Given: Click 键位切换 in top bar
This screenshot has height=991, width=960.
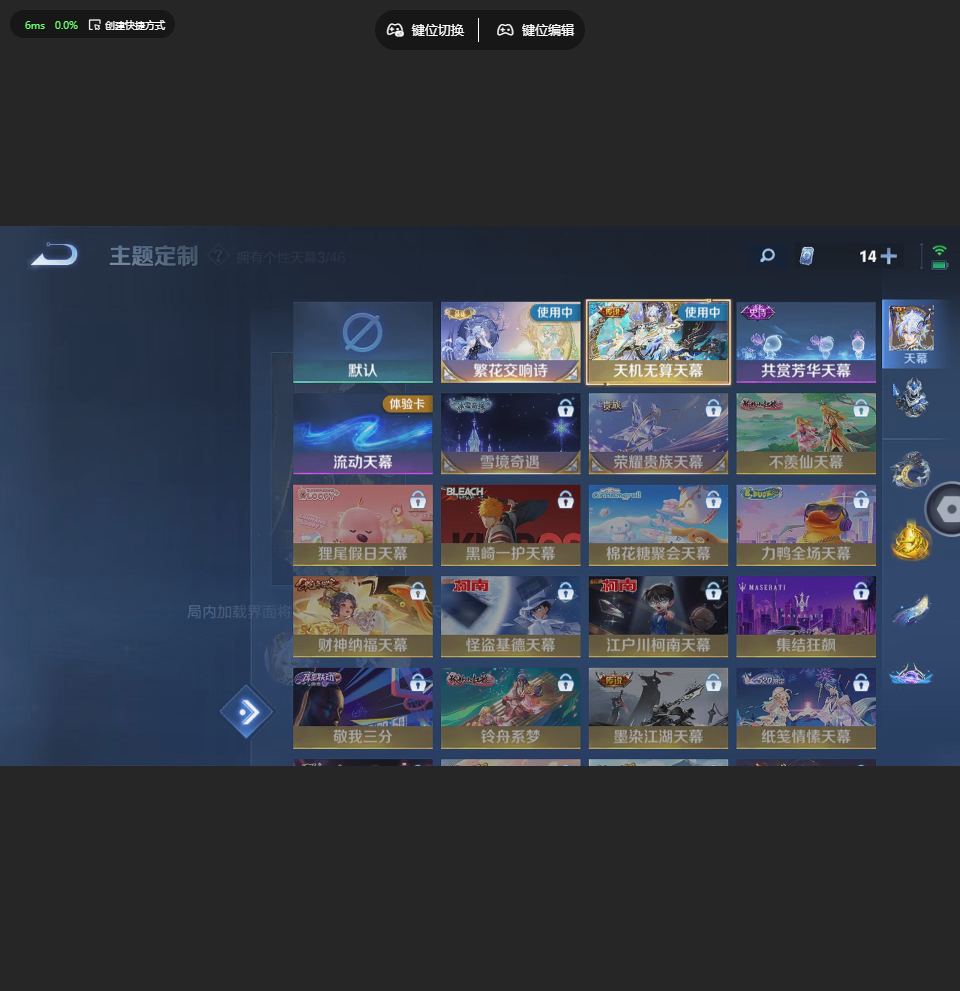Looking at the screenshot, I should [x=426, y=30].
